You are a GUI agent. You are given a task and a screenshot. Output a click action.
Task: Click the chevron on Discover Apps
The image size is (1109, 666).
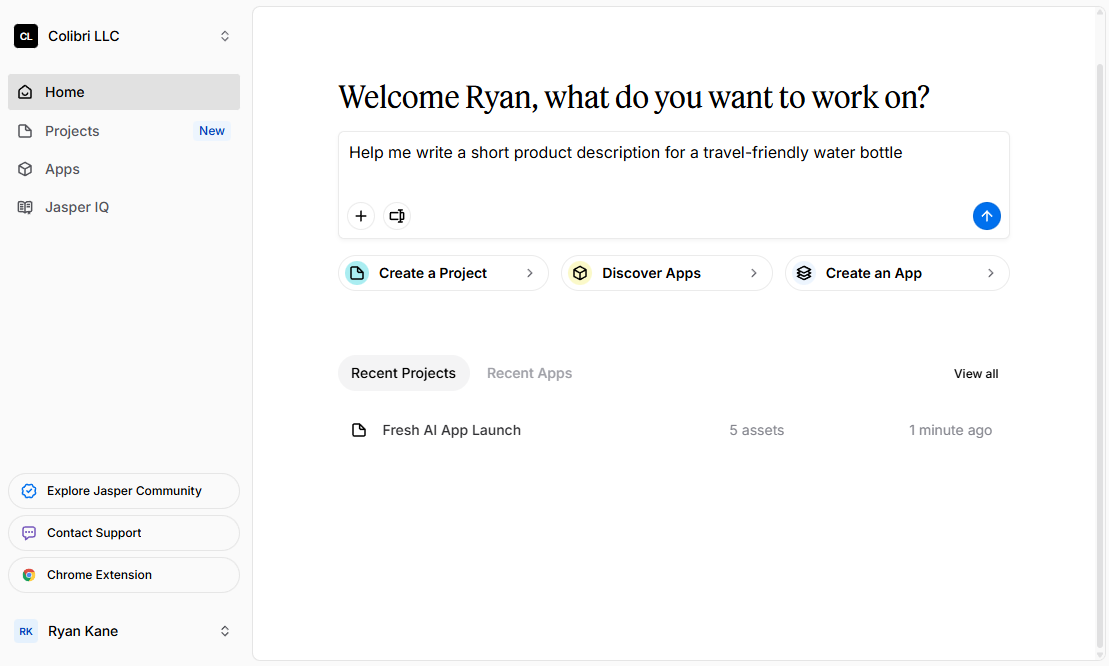pyautogui.click(x=753, y=273)
